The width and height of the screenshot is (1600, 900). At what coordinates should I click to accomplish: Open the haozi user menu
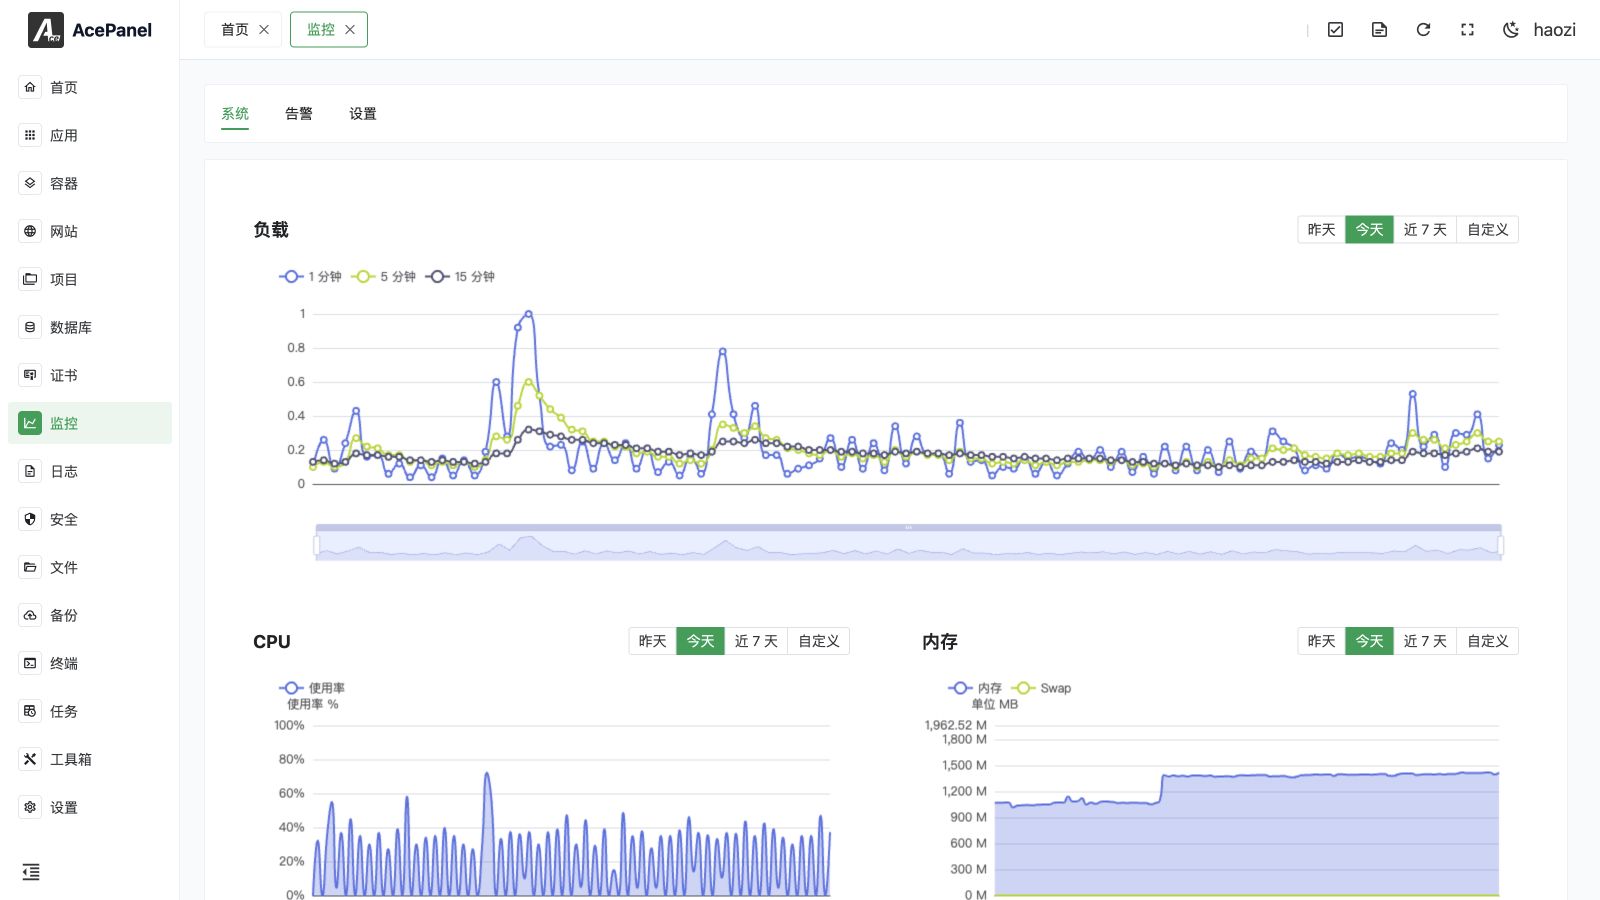click(1554, 30)
